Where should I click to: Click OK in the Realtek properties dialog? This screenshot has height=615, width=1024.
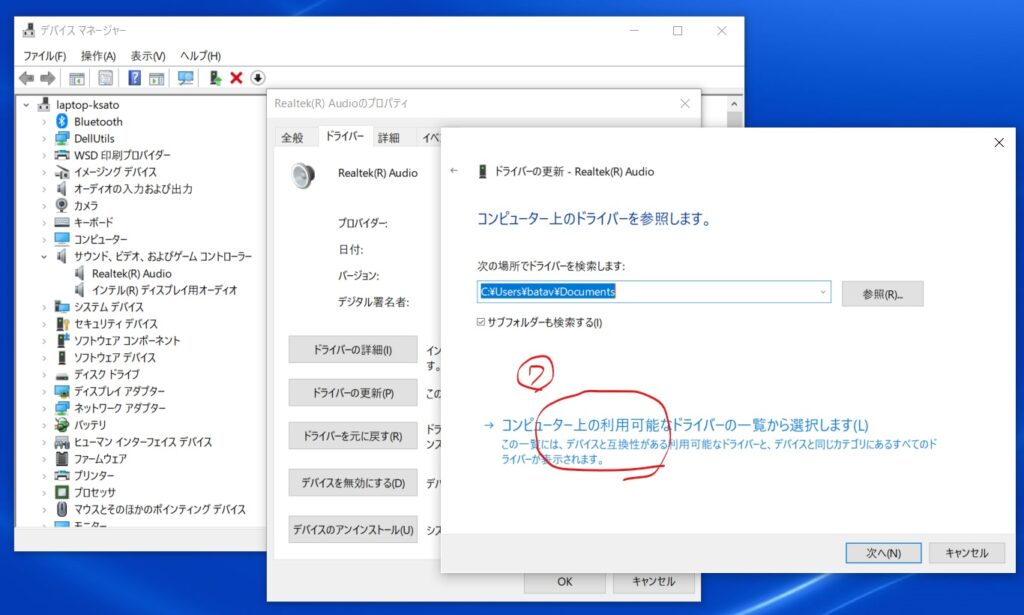click(565, 581)
